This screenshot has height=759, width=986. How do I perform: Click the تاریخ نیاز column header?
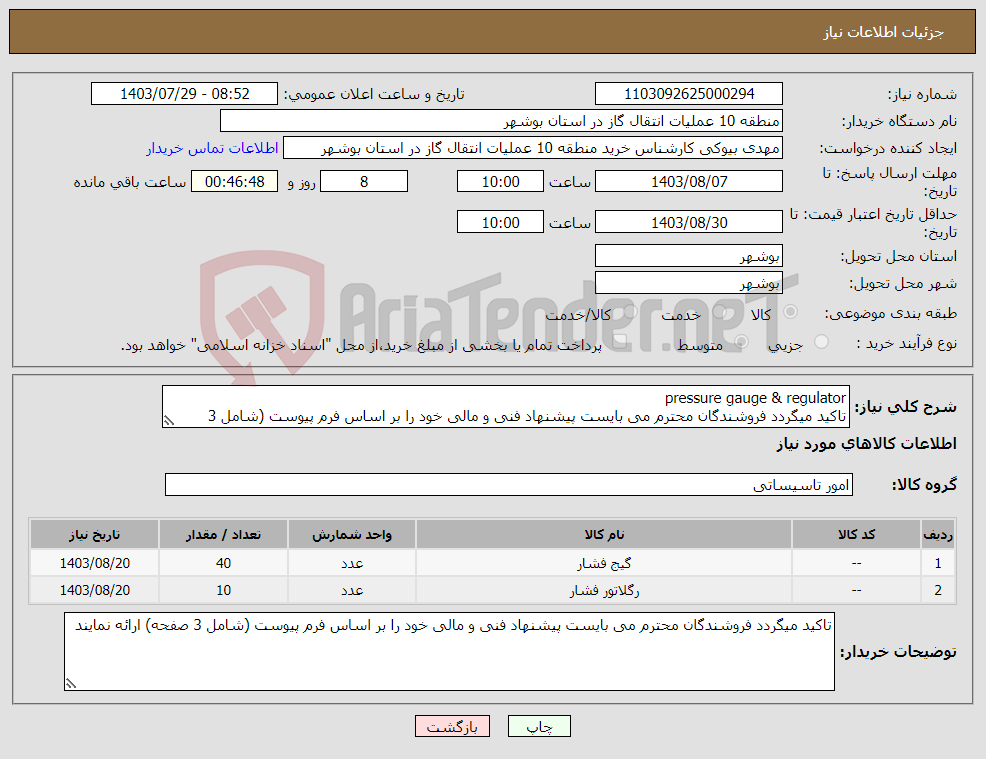[x=94, y=535]
